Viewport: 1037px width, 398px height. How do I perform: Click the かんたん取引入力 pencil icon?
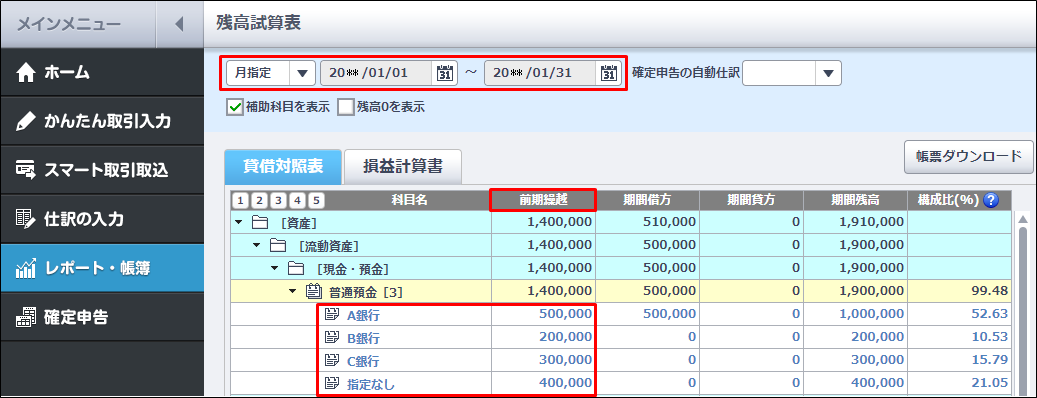(25, 122)
